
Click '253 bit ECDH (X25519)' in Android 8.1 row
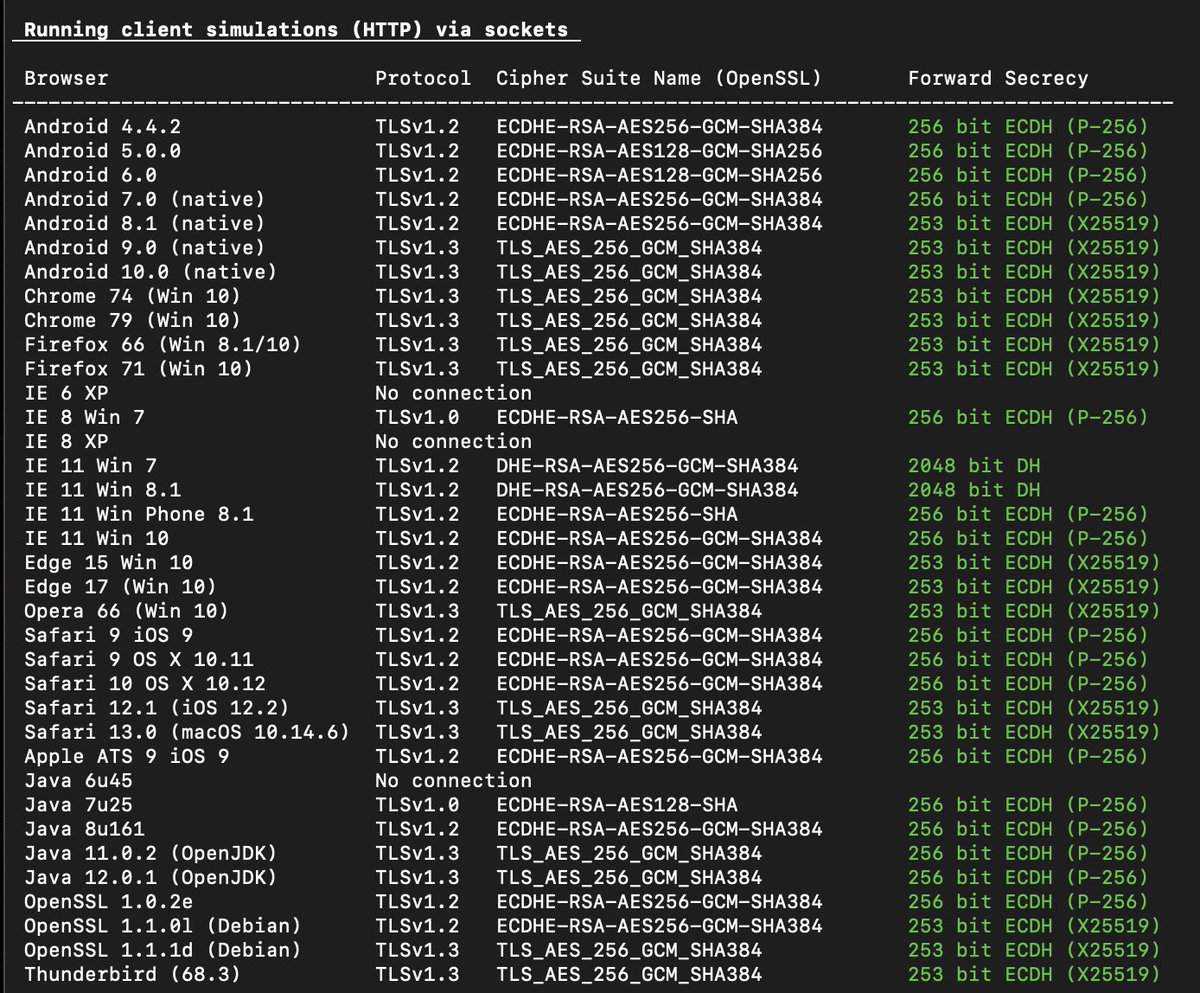click(x=1034, y=223)
